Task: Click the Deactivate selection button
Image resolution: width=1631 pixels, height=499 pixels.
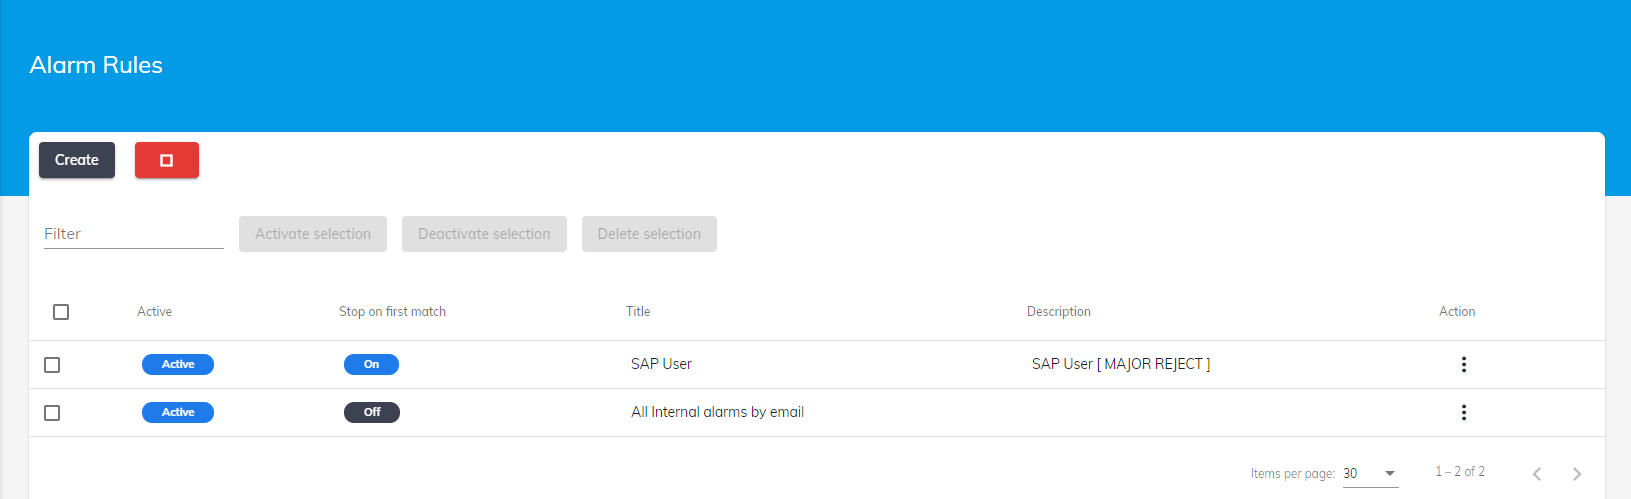Action: point(484,234)
